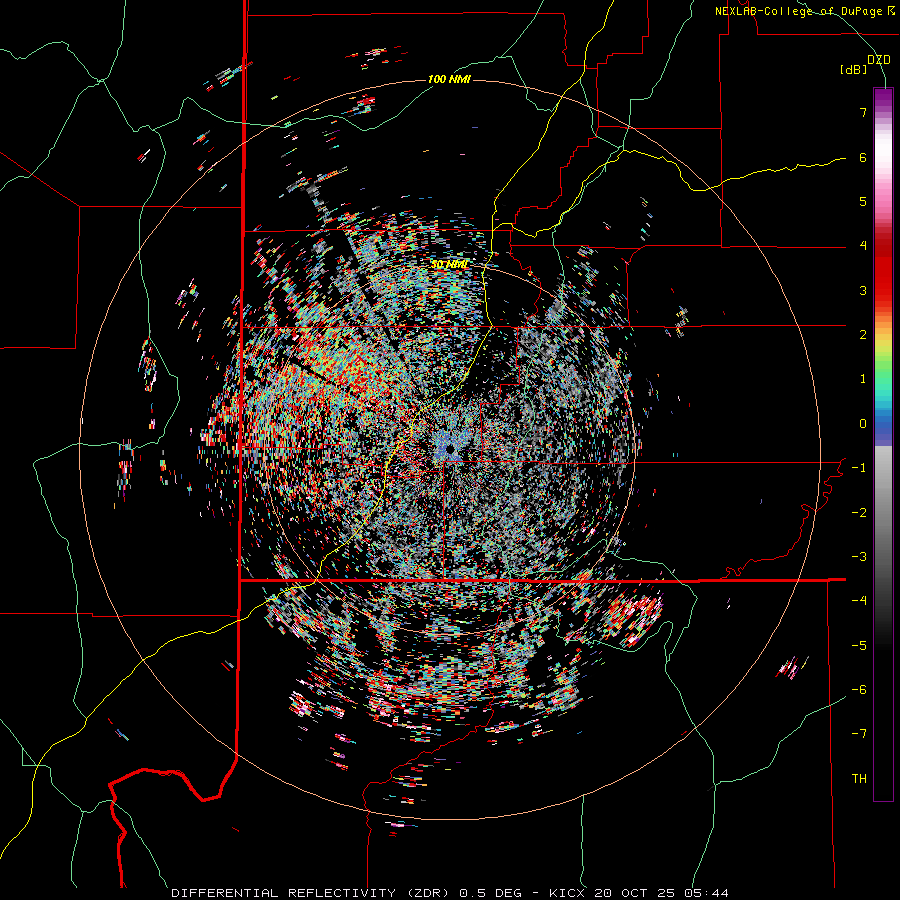The image size is (900, 900).
Task: Click the -3 dB value on scale
Action: click(859, 557)
